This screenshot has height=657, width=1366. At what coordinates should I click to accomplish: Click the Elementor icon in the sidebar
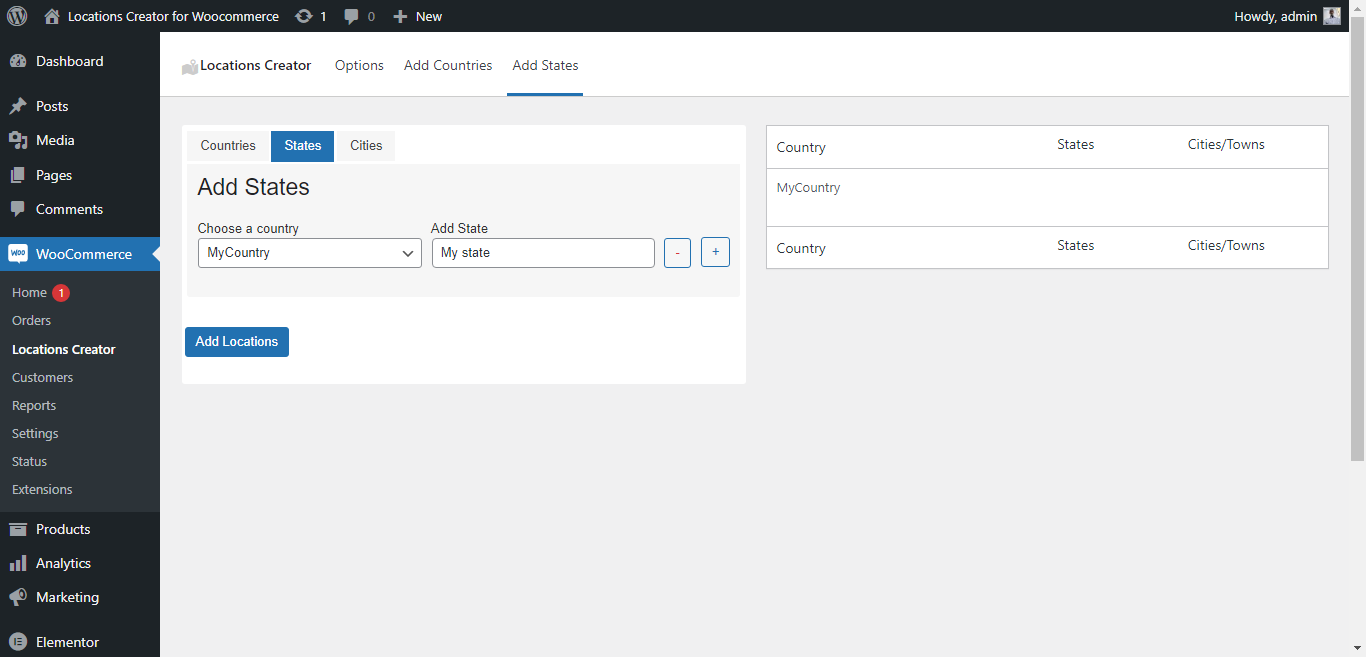click(18, 642)
